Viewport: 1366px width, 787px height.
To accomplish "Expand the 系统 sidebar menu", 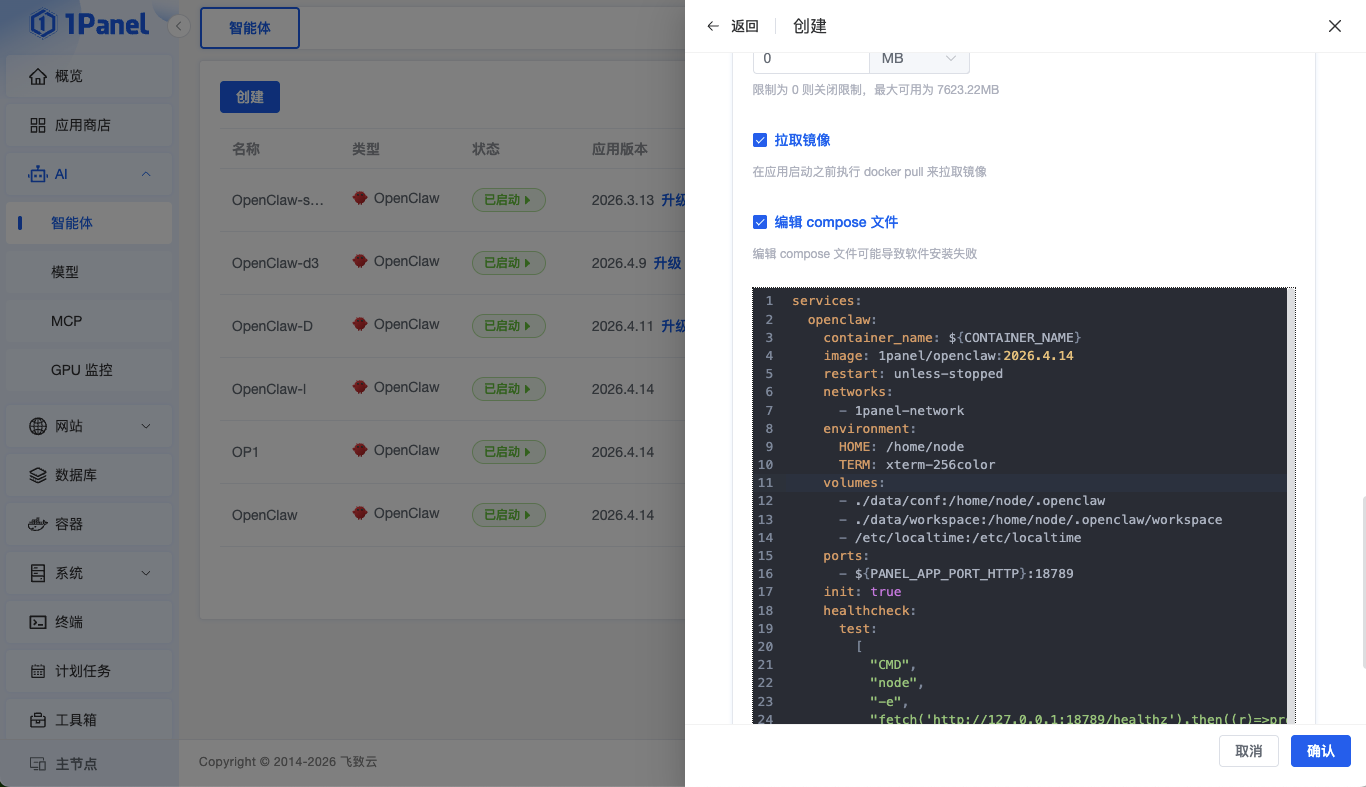I will tap(146, 574).
